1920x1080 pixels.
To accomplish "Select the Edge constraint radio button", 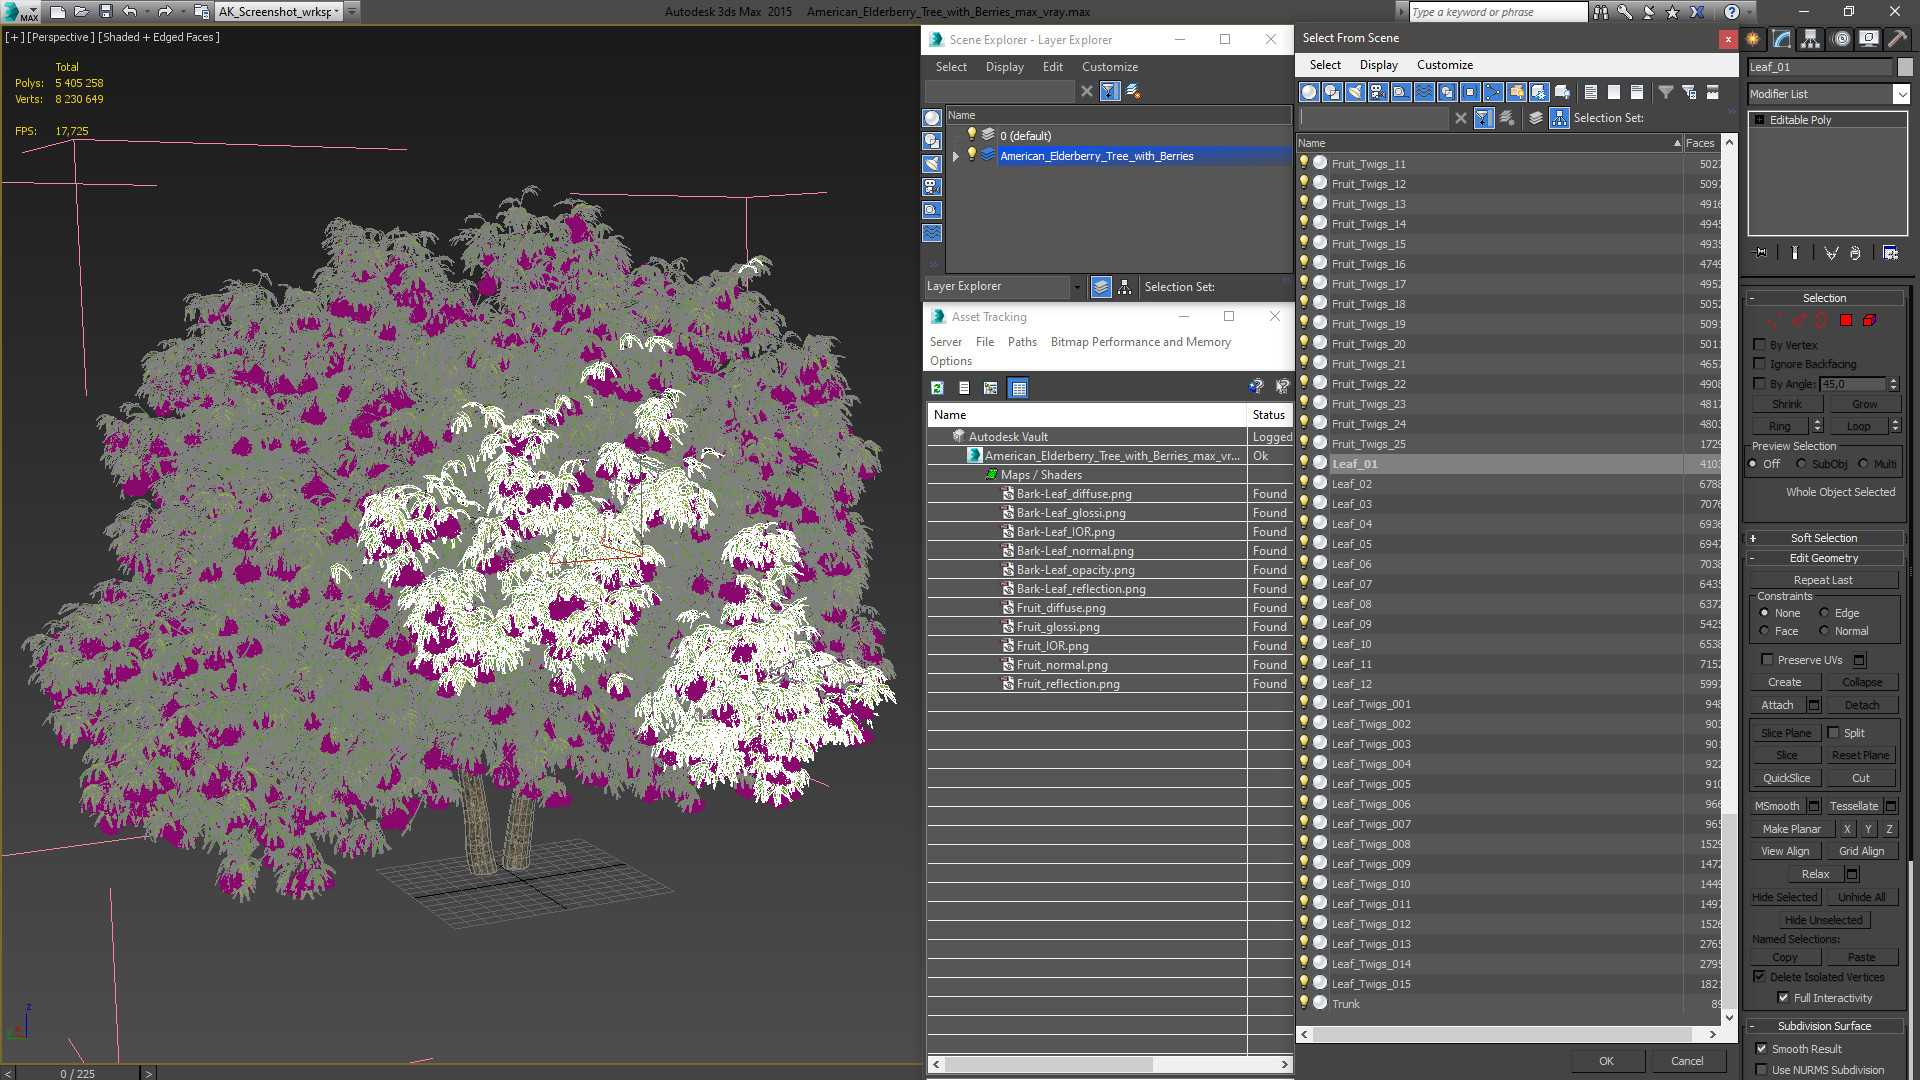I will [1824, 613].
